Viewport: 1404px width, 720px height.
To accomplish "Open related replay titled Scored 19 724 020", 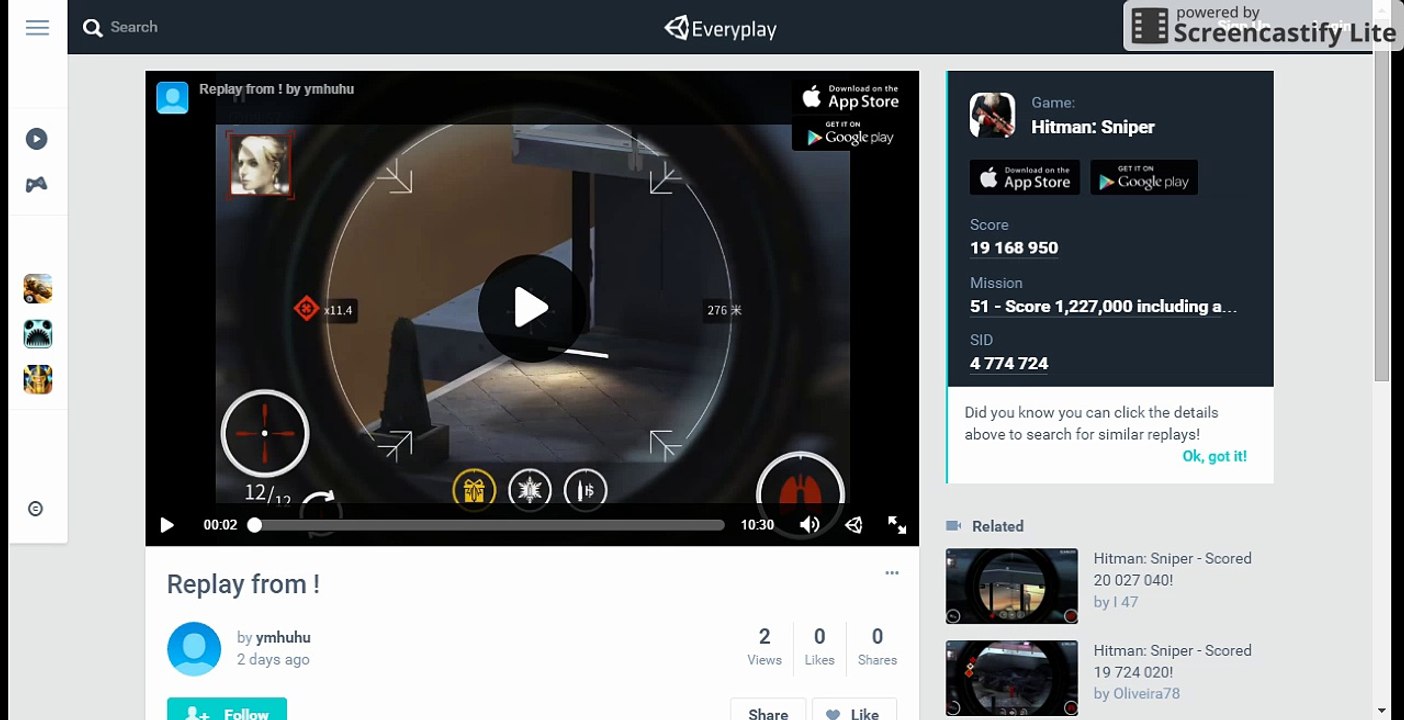I will tap(1172, 661).
